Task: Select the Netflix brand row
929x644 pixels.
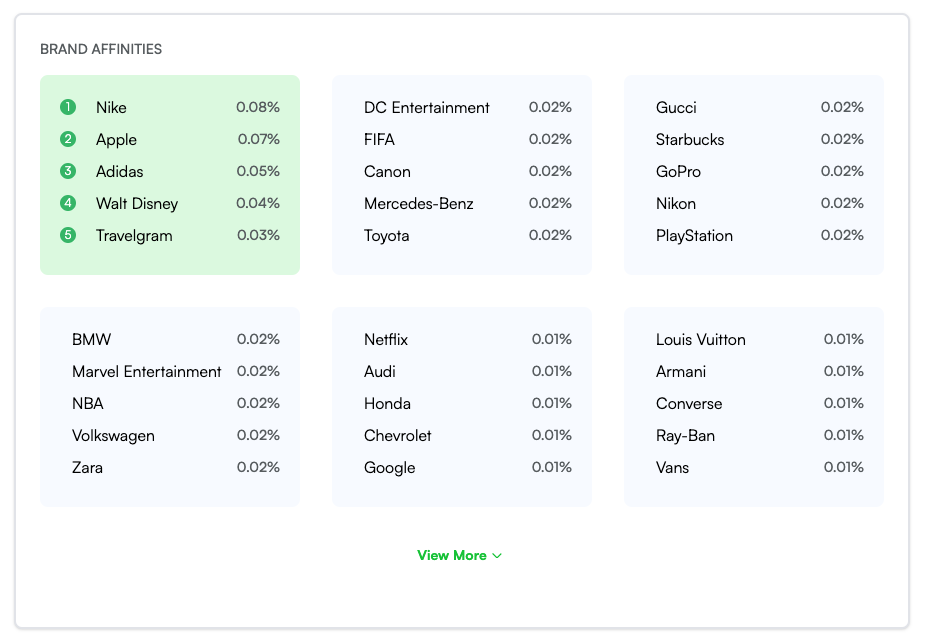Action: 385,339
